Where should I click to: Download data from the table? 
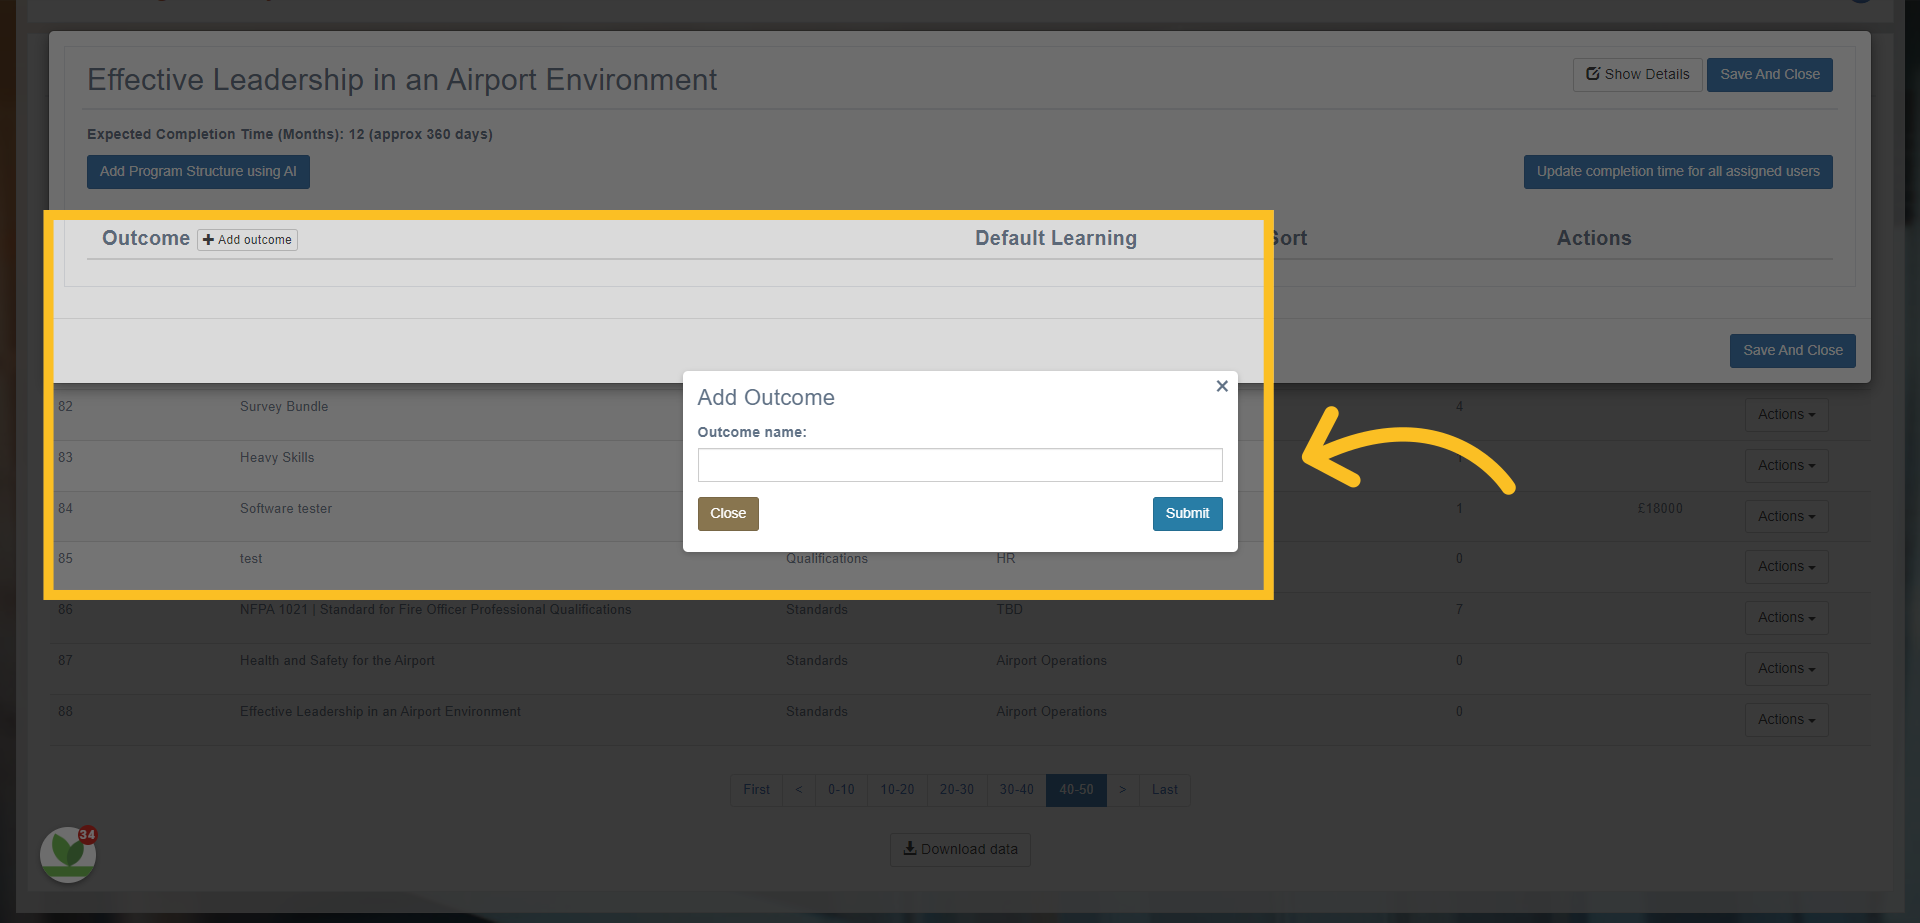960,850
